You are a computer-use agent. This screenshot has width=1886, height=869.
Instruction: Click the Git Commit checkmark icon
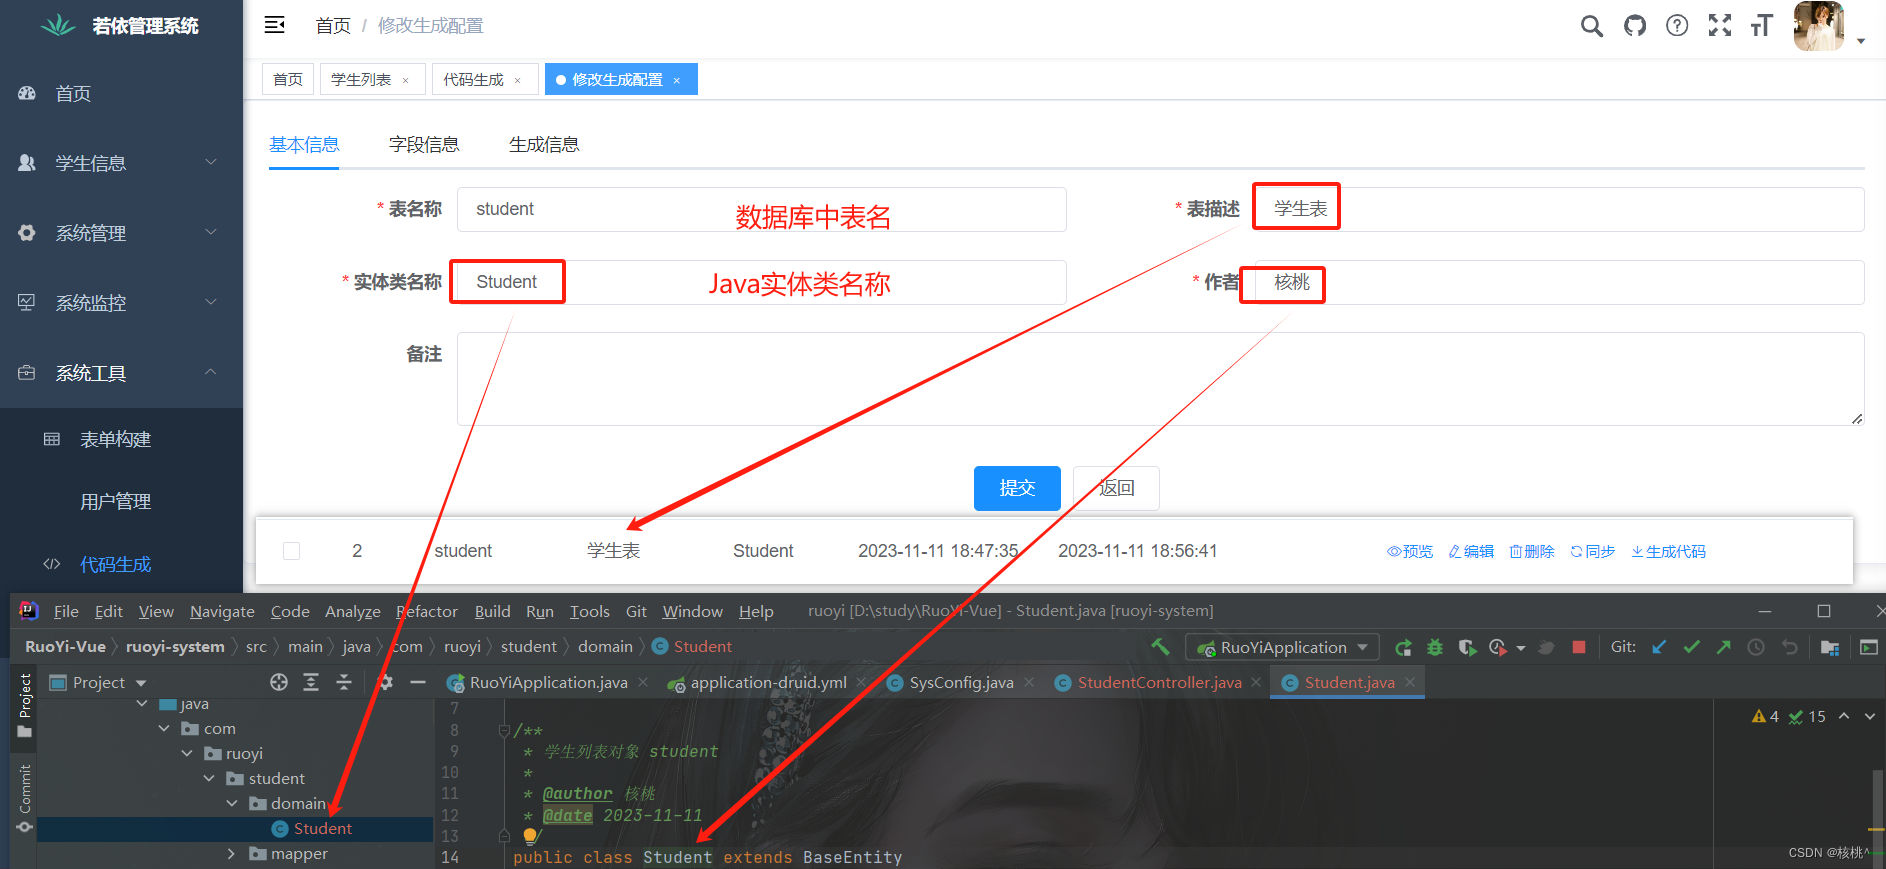[x=1691, y=647]
